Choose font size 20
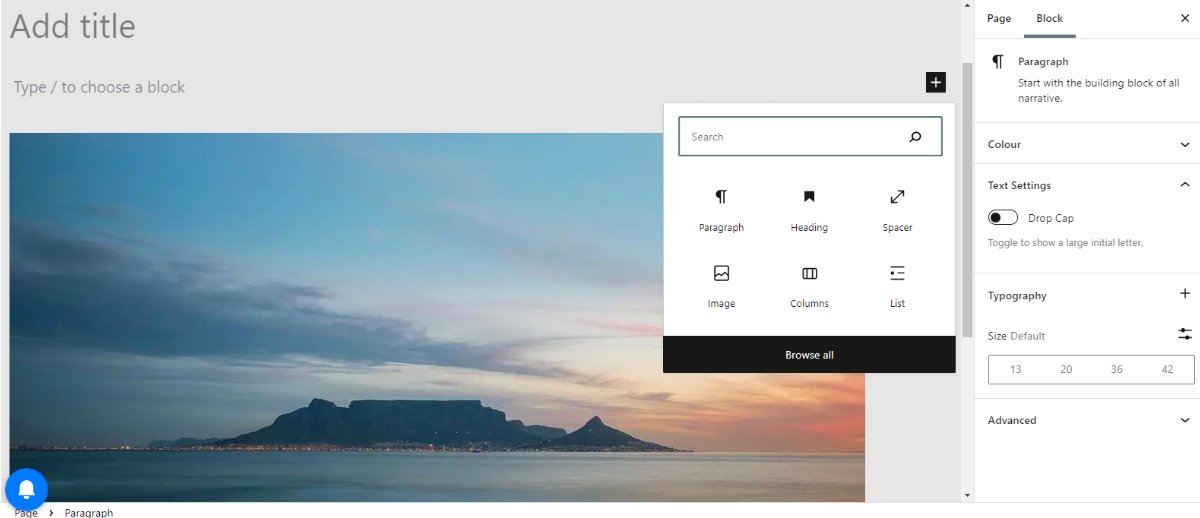 (x=1066, y=369)
